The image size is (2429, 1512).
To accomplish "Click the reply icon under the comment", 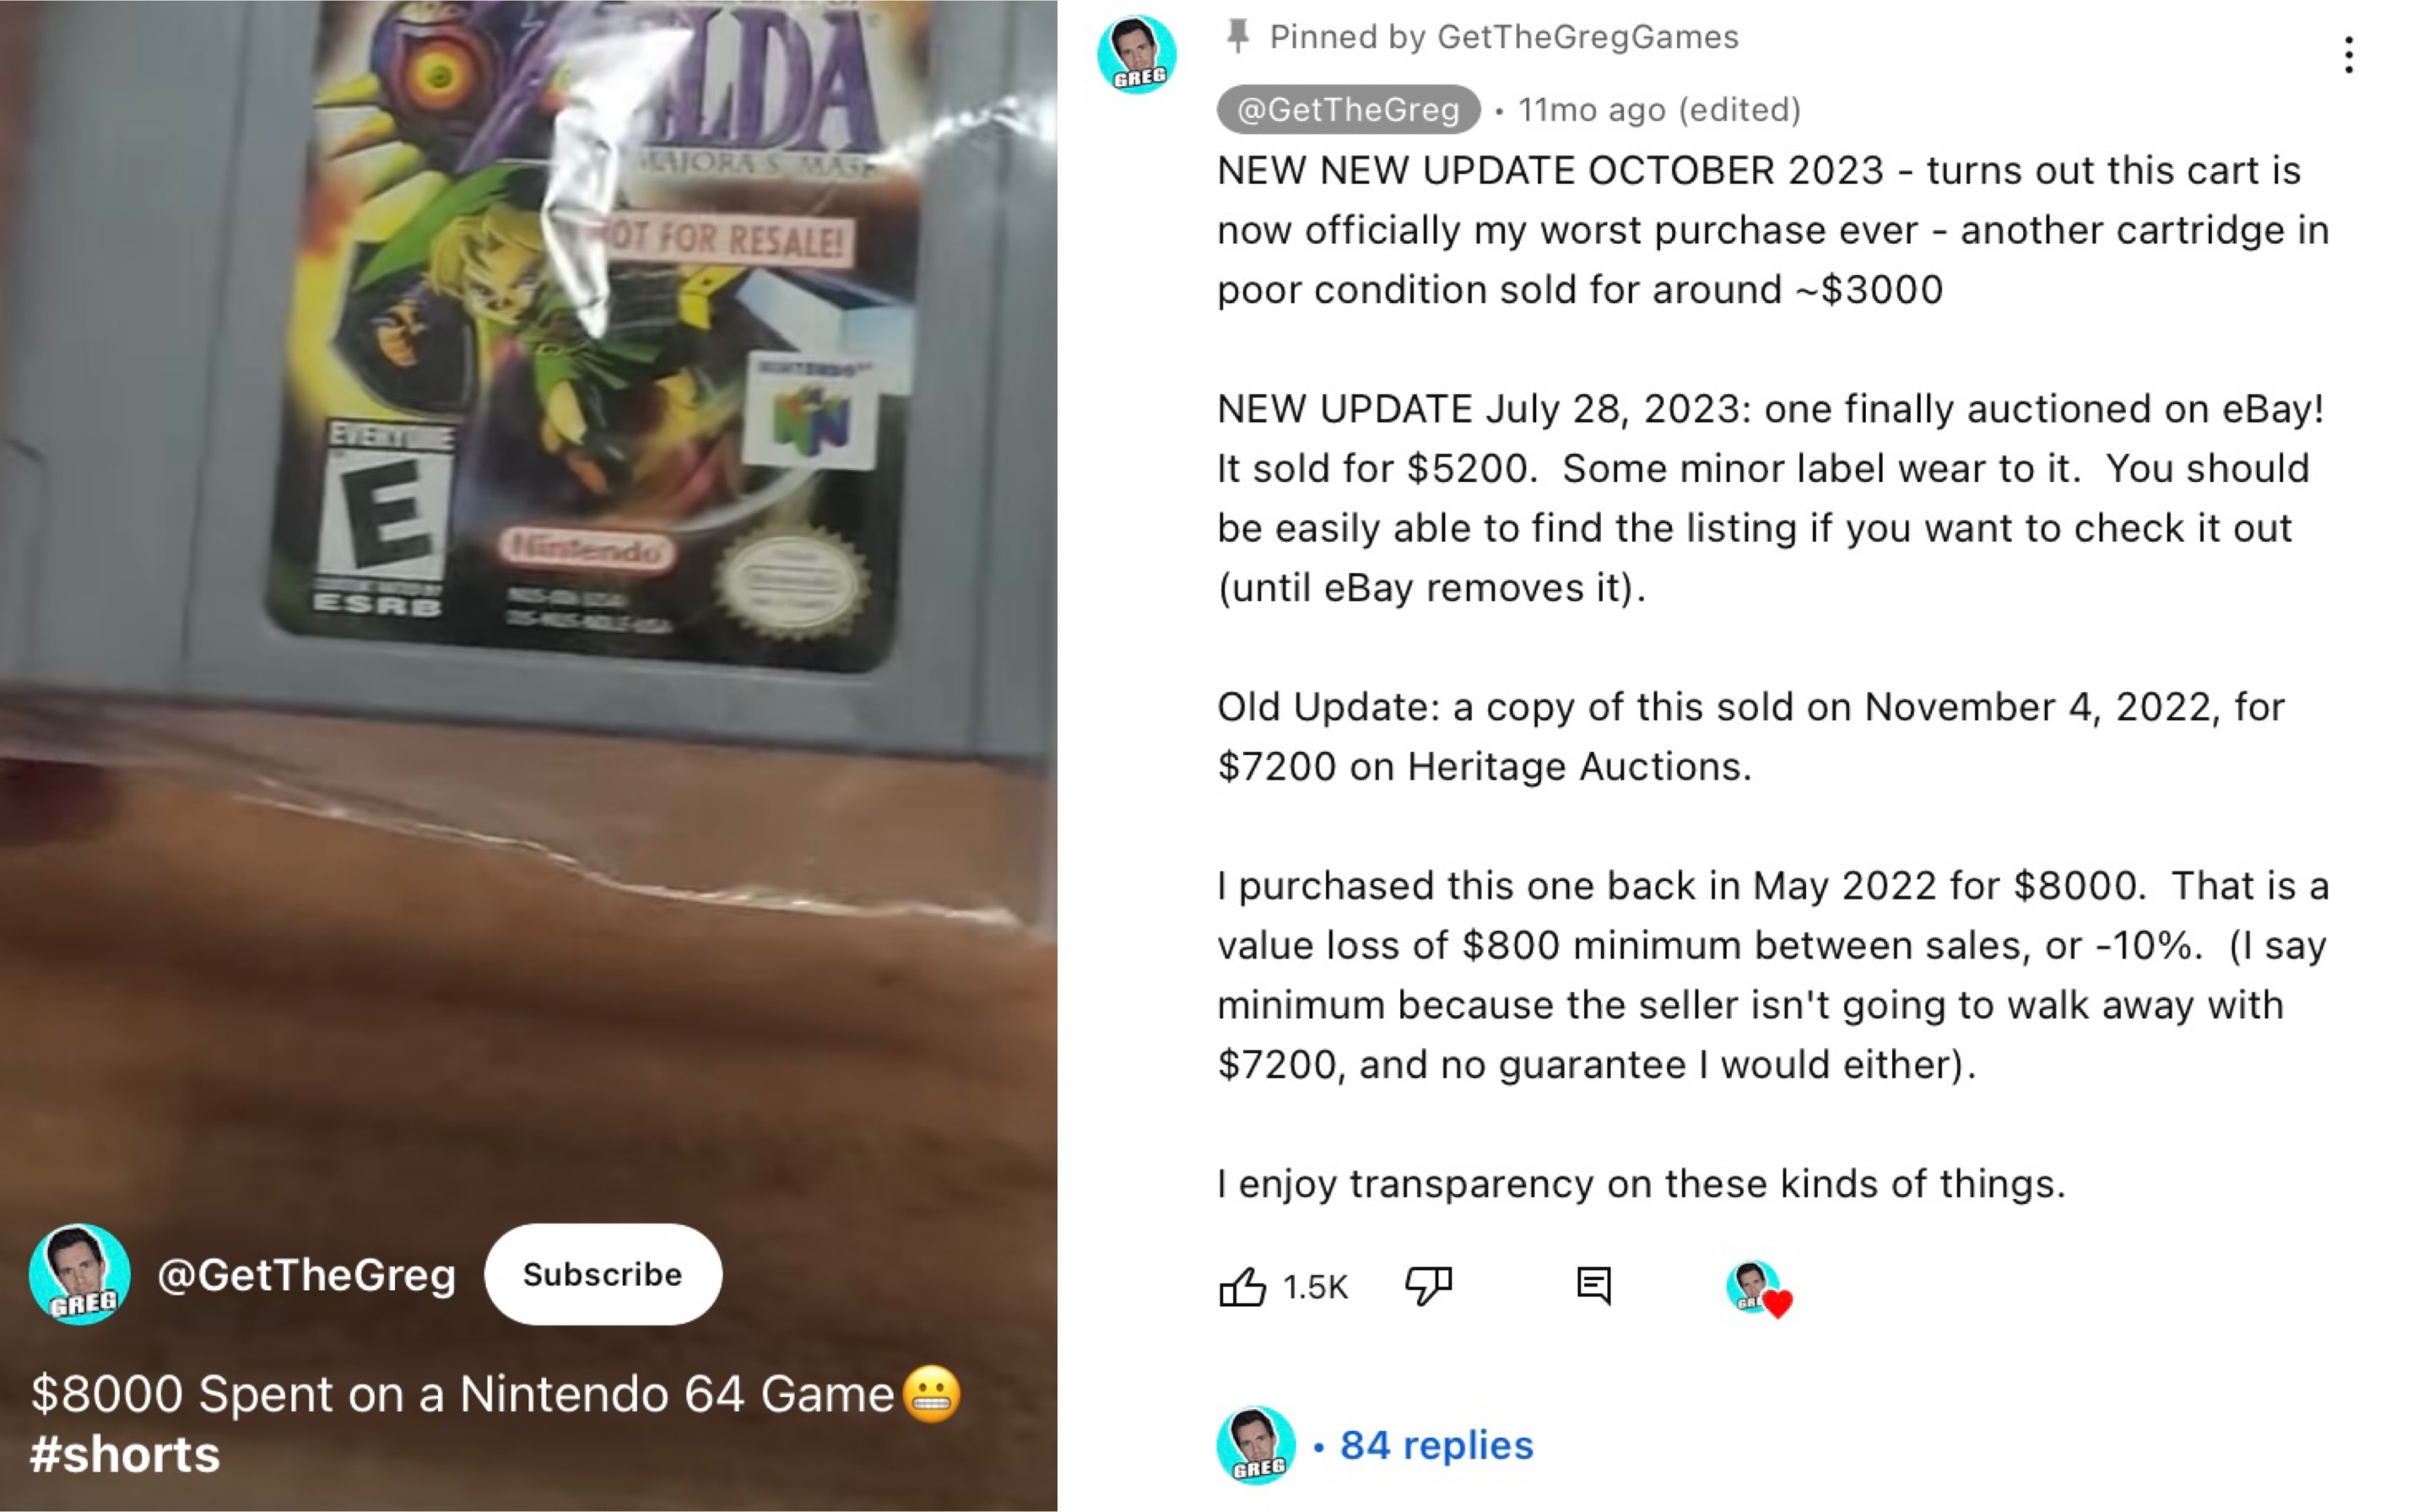I will [1593, 1286].
